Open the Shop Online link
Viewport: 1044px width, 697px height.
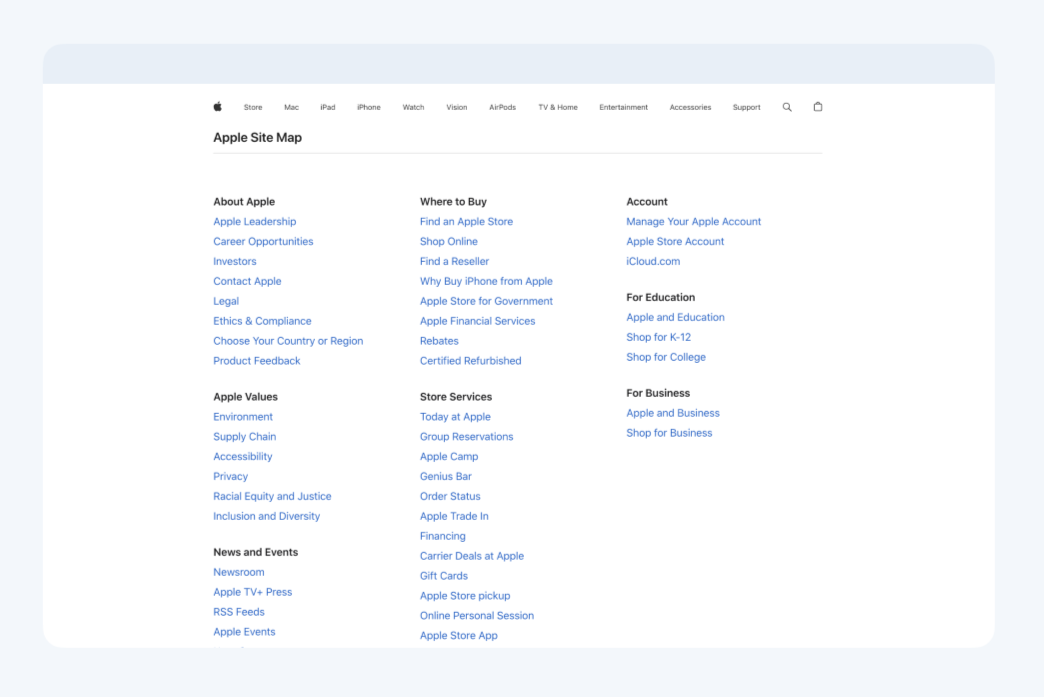(449, 242)
